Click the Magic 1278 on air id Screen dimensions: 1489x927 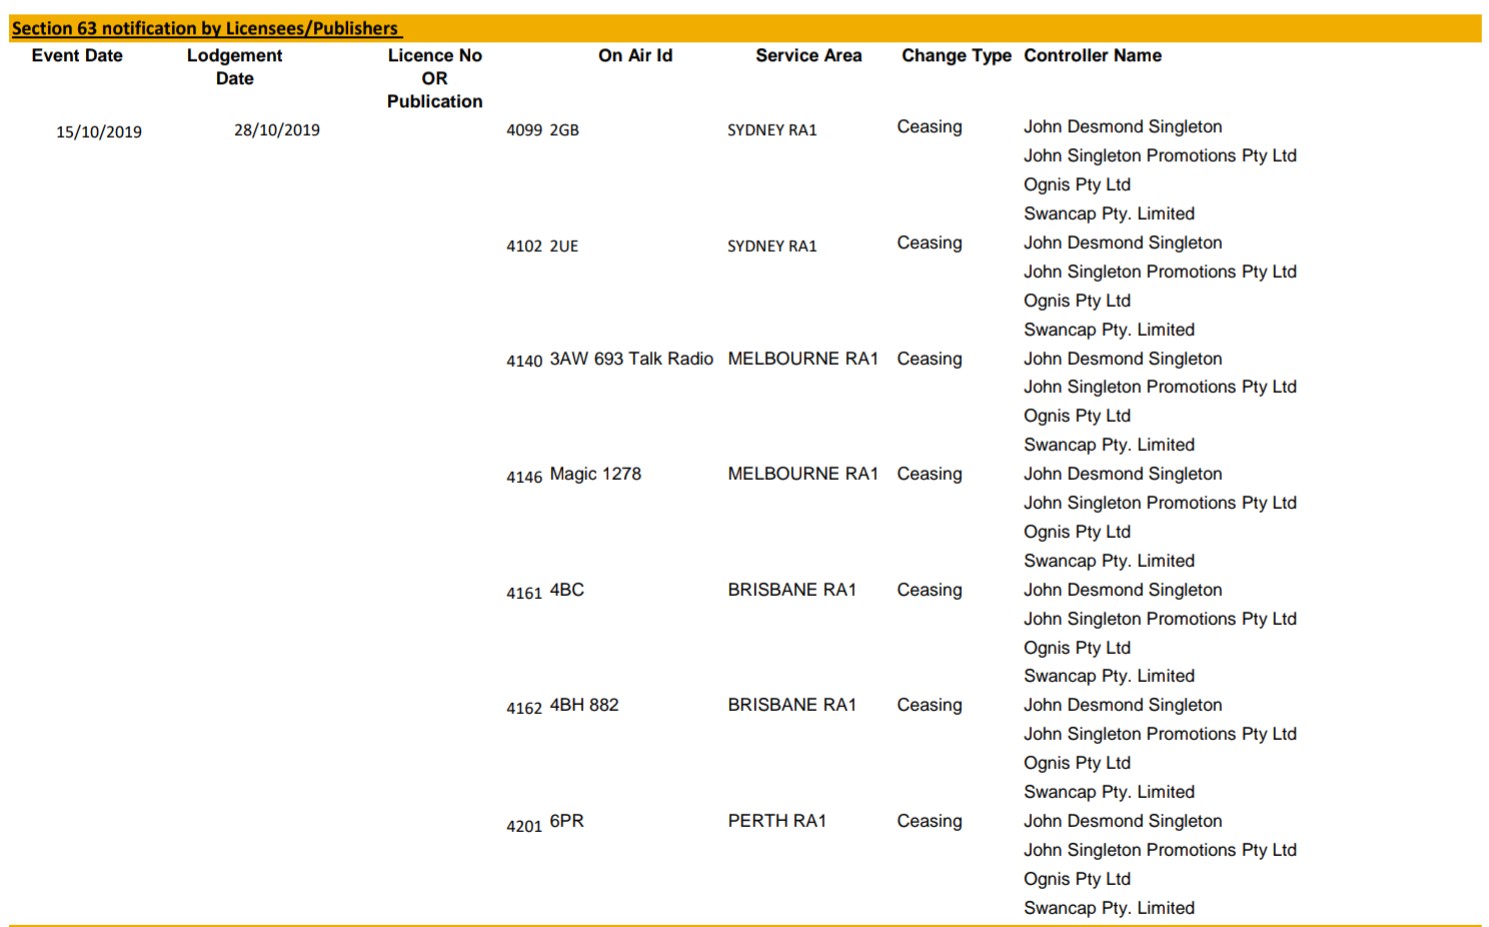point(595,474)
